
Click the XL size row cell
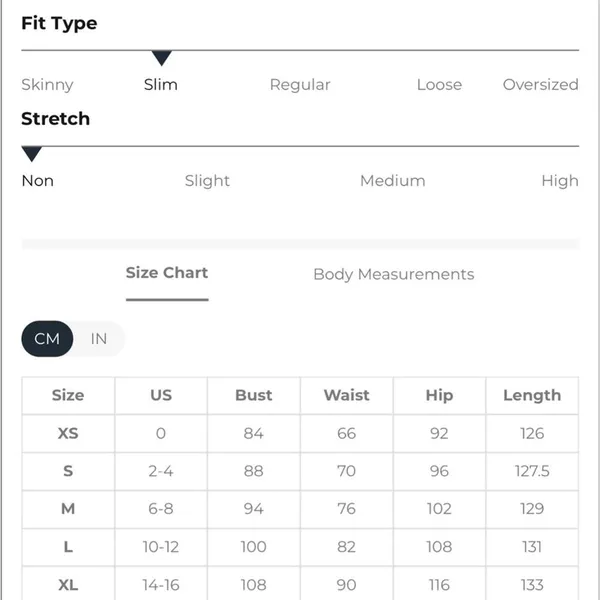tap(68, 585)
